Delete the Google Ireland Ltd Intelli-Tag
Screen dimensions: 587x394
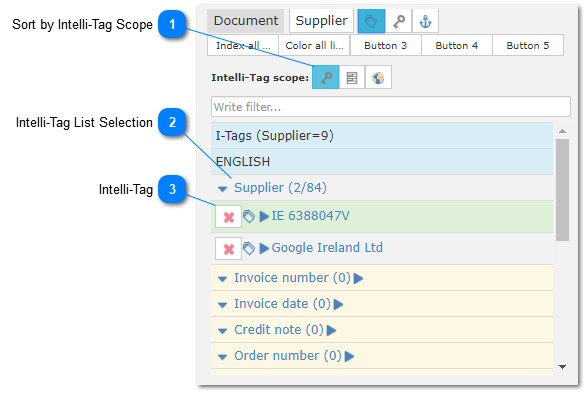coord(228,249)
